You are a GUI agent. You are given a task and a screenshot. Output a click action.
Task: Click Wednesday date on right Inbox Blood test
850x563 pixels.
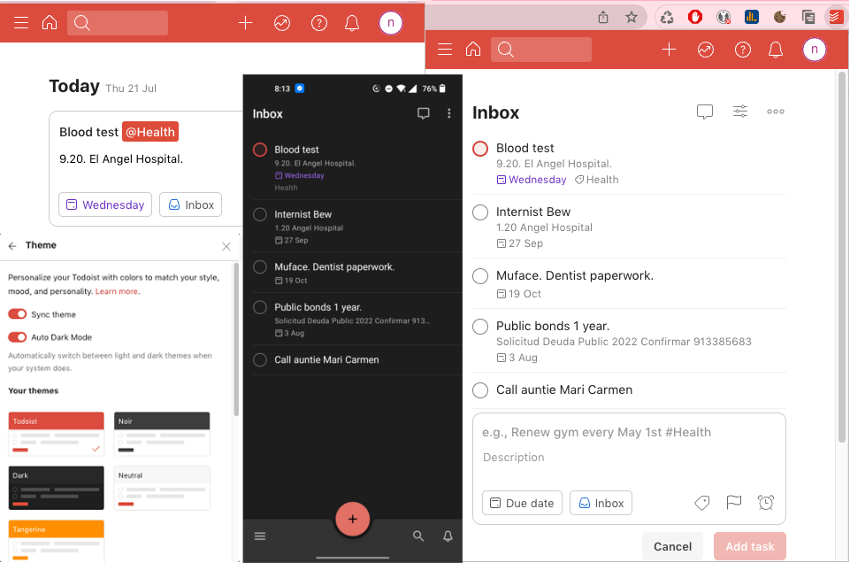pyautogui.click(x=532, y=180)
